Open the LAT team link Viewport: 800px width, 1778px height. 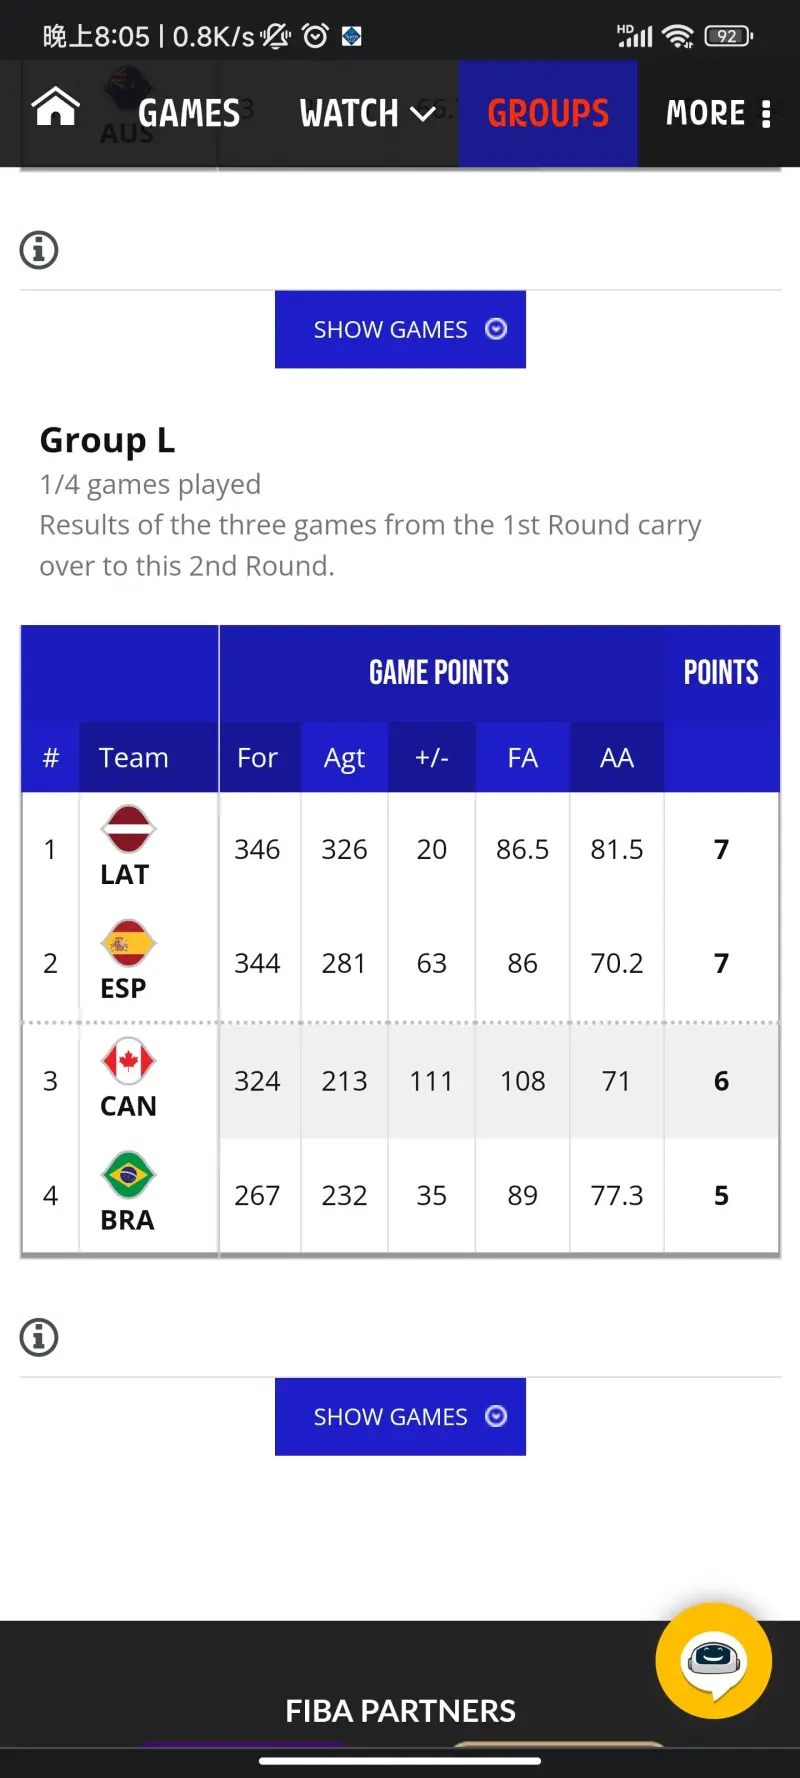tap(125, 875)
